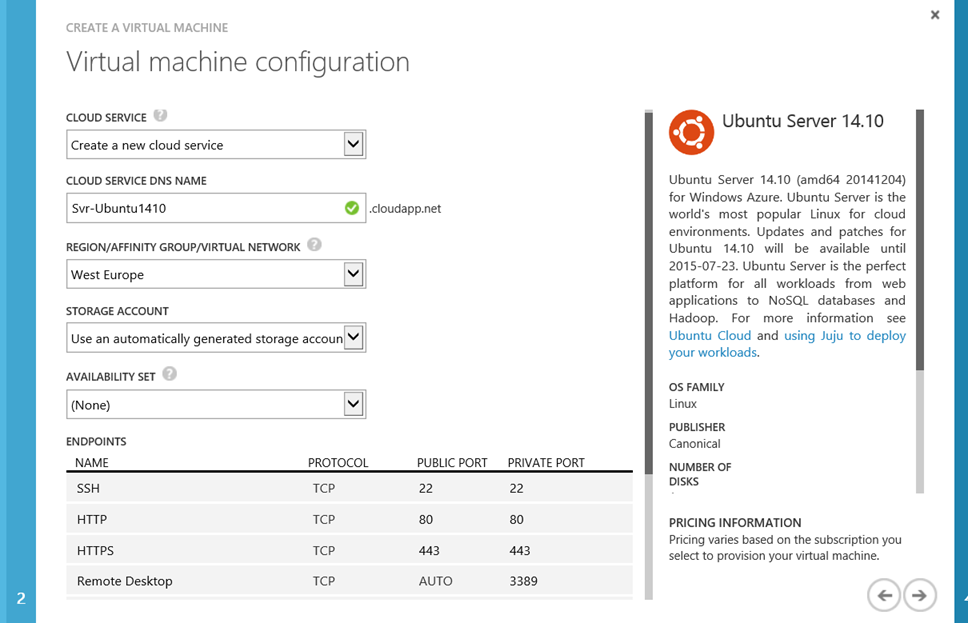This screenshot has height=623, width=968.
Task: Select the Remote Desktop endpoint name
Action: coord(125,581)
